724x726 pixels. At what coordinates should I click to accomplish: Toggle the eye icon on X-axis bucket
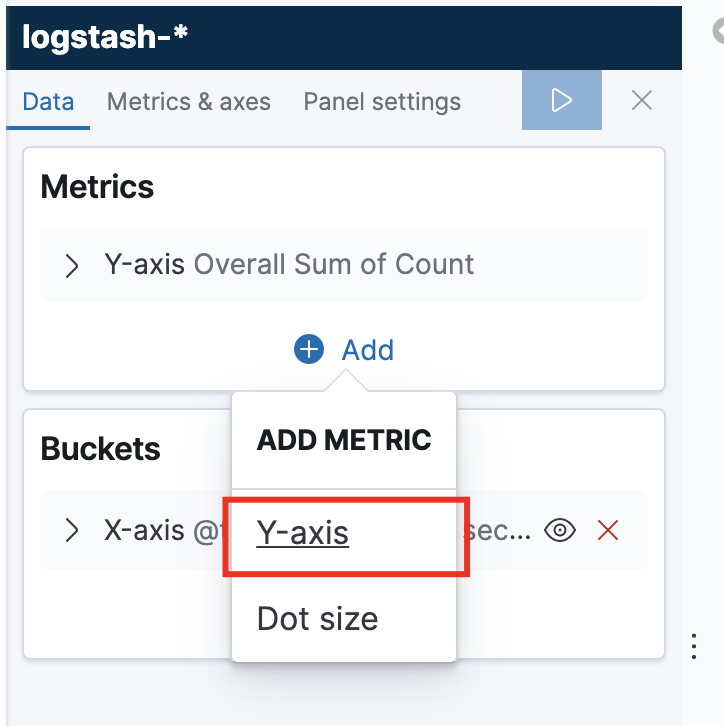click(x=560, y=531)
